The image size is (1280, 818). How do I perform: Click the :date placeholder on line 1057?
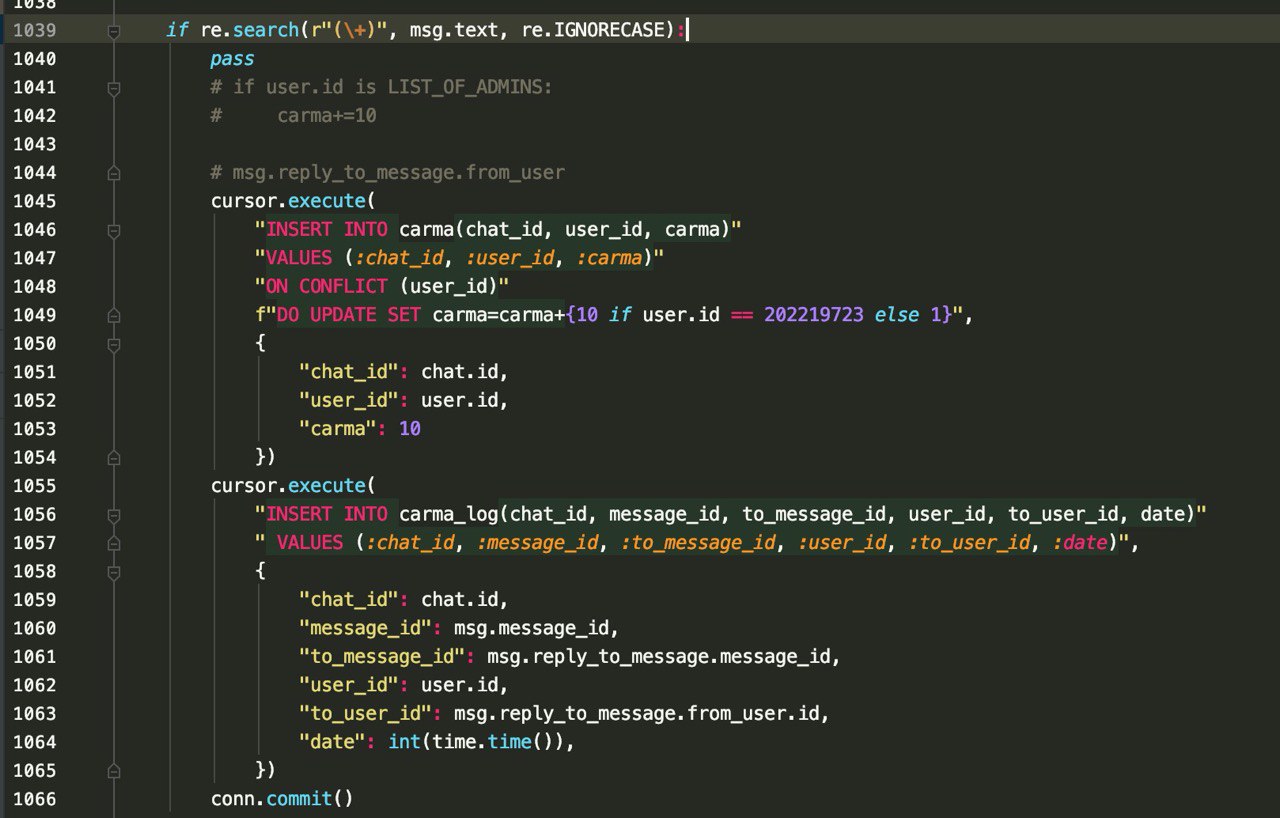1080,543
